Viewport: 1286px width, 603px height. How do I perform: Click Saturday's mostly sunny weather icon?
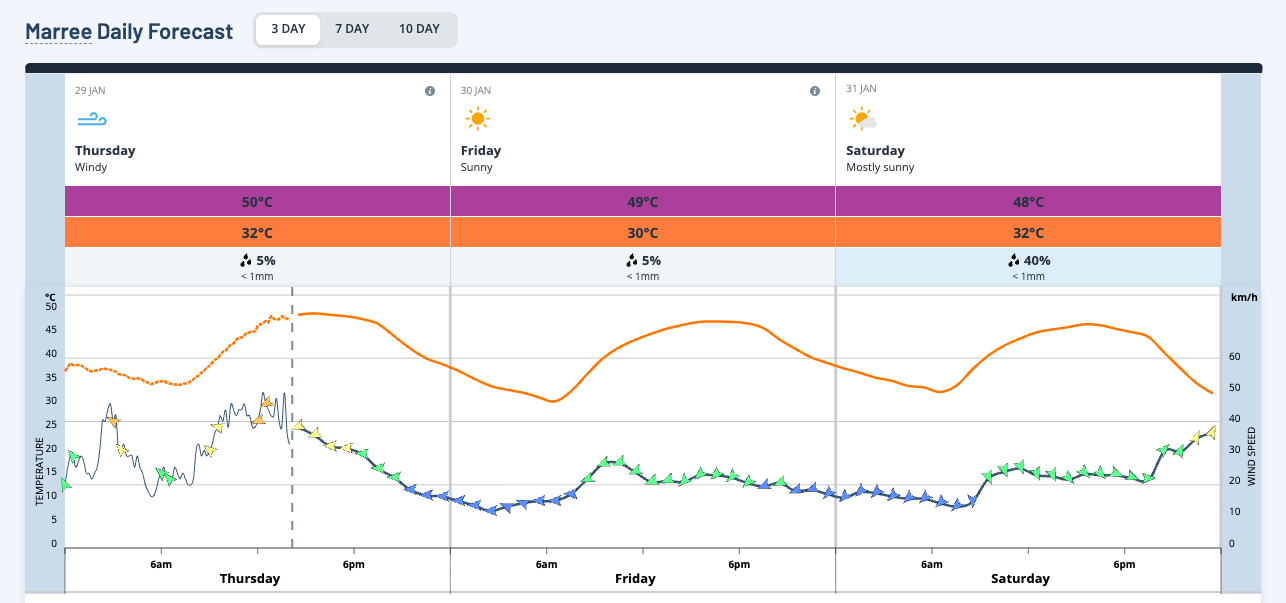coord(861,118)
